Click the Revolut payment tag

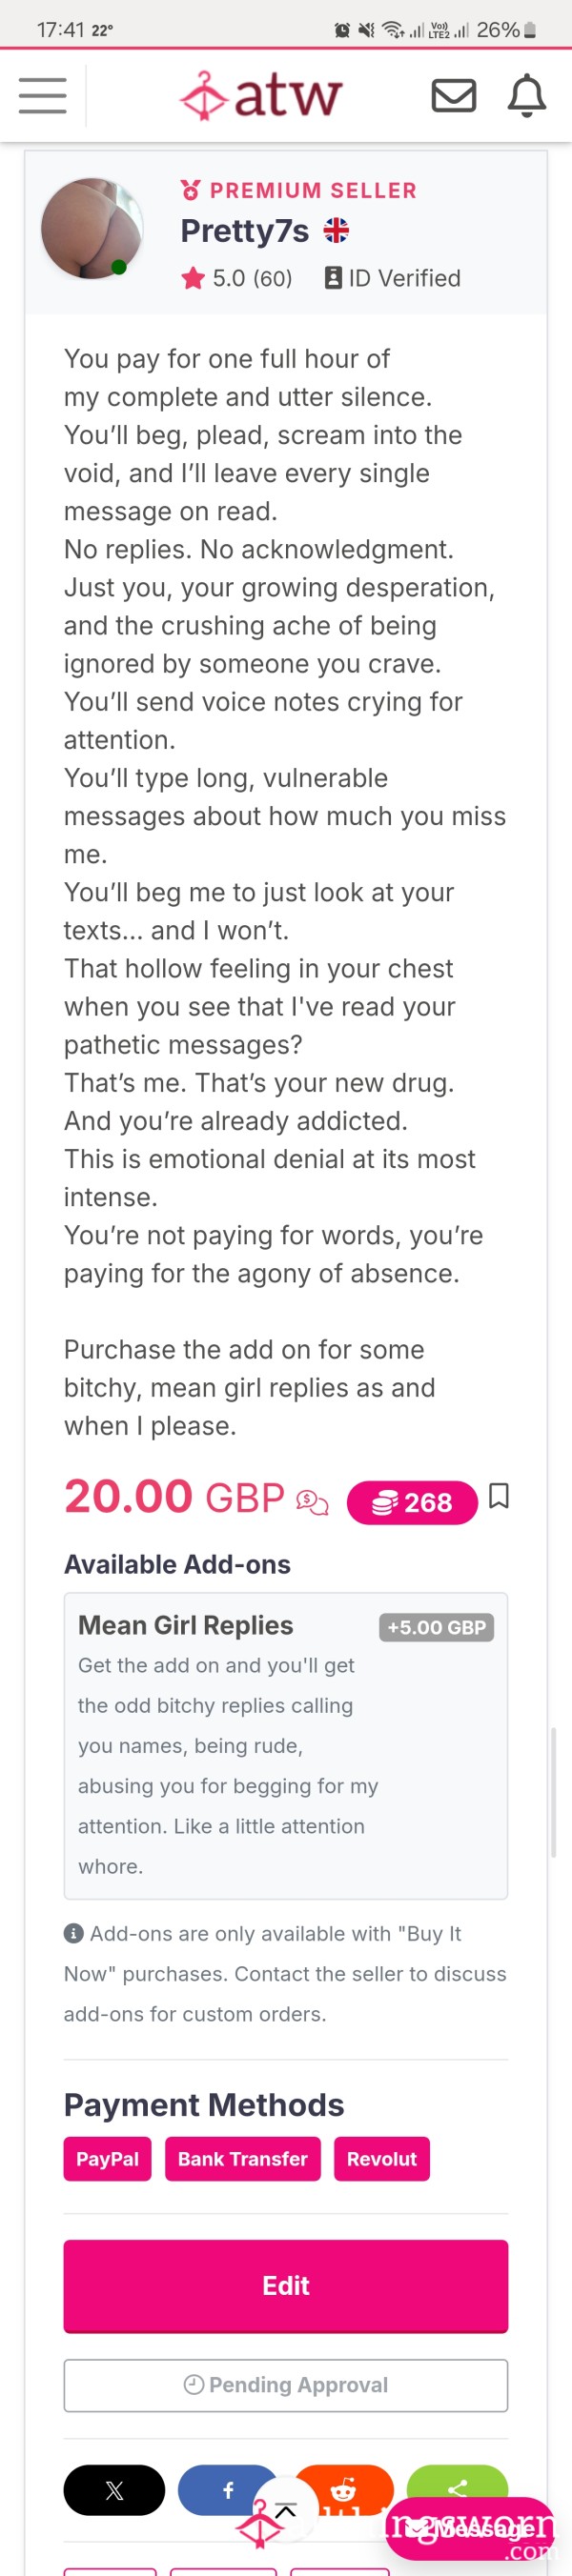382,2158
